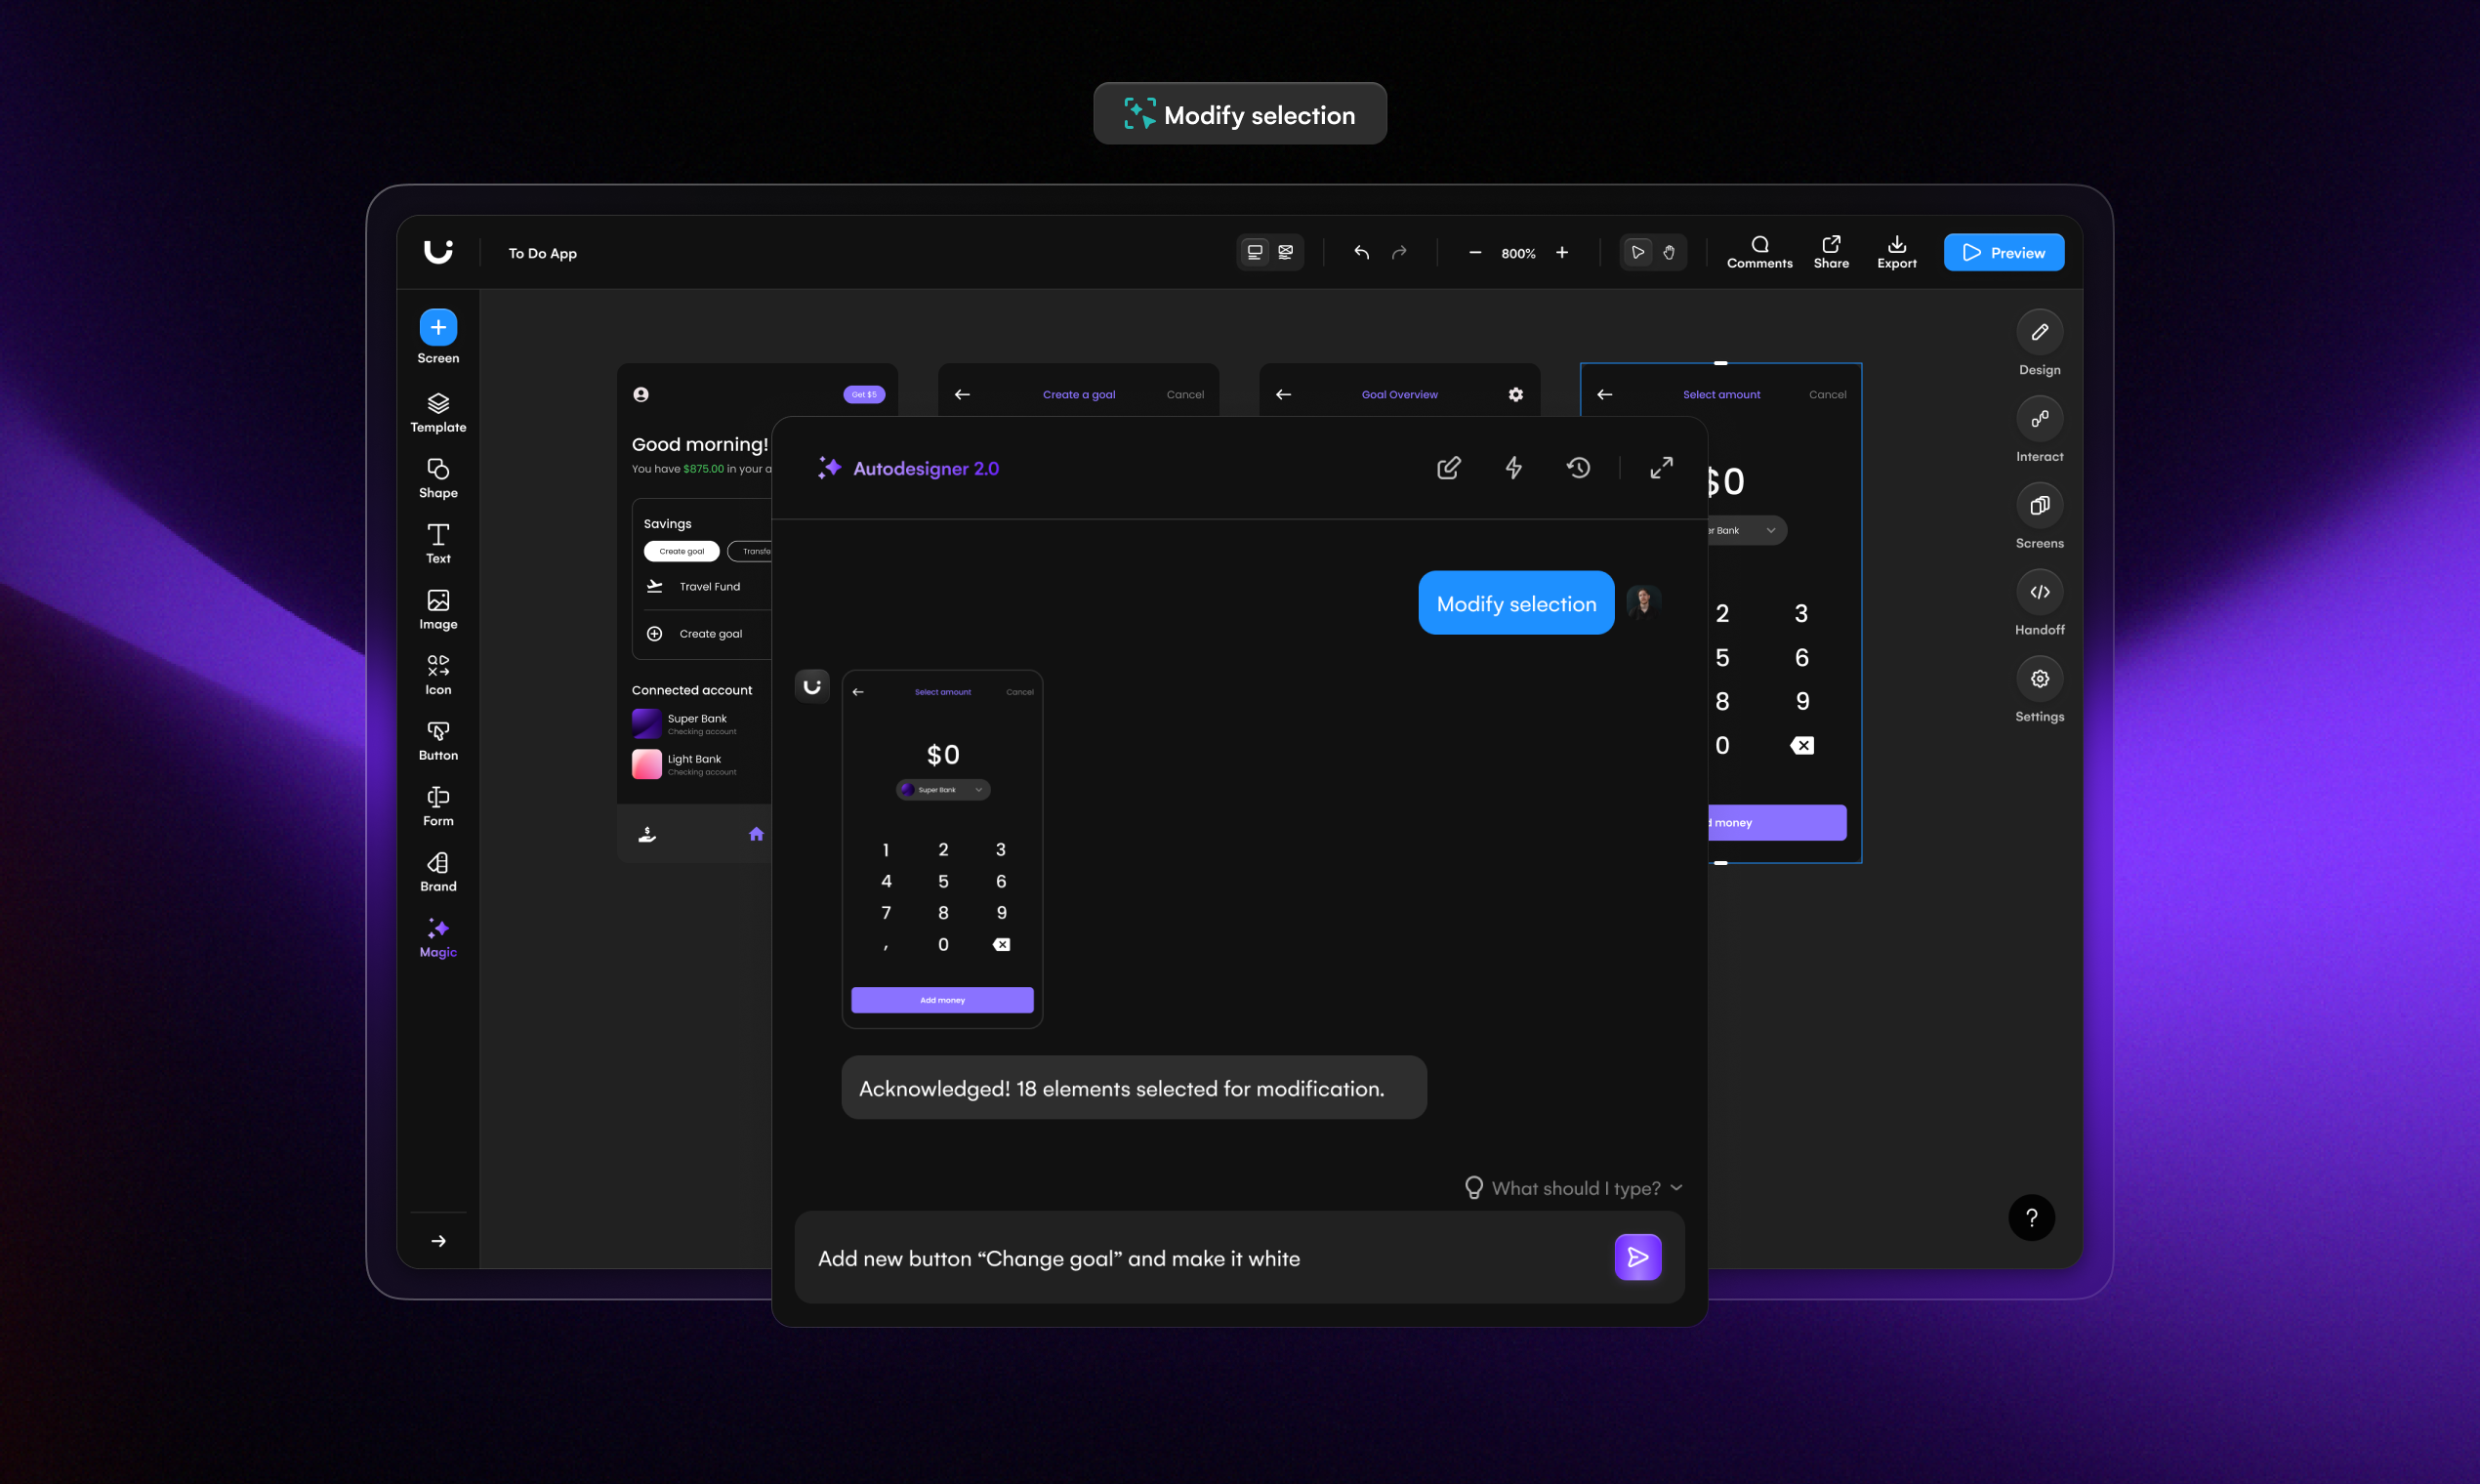The image size is (2480, 1484).
Task: Click the zoom in plus control
Action: (1562, 252)
